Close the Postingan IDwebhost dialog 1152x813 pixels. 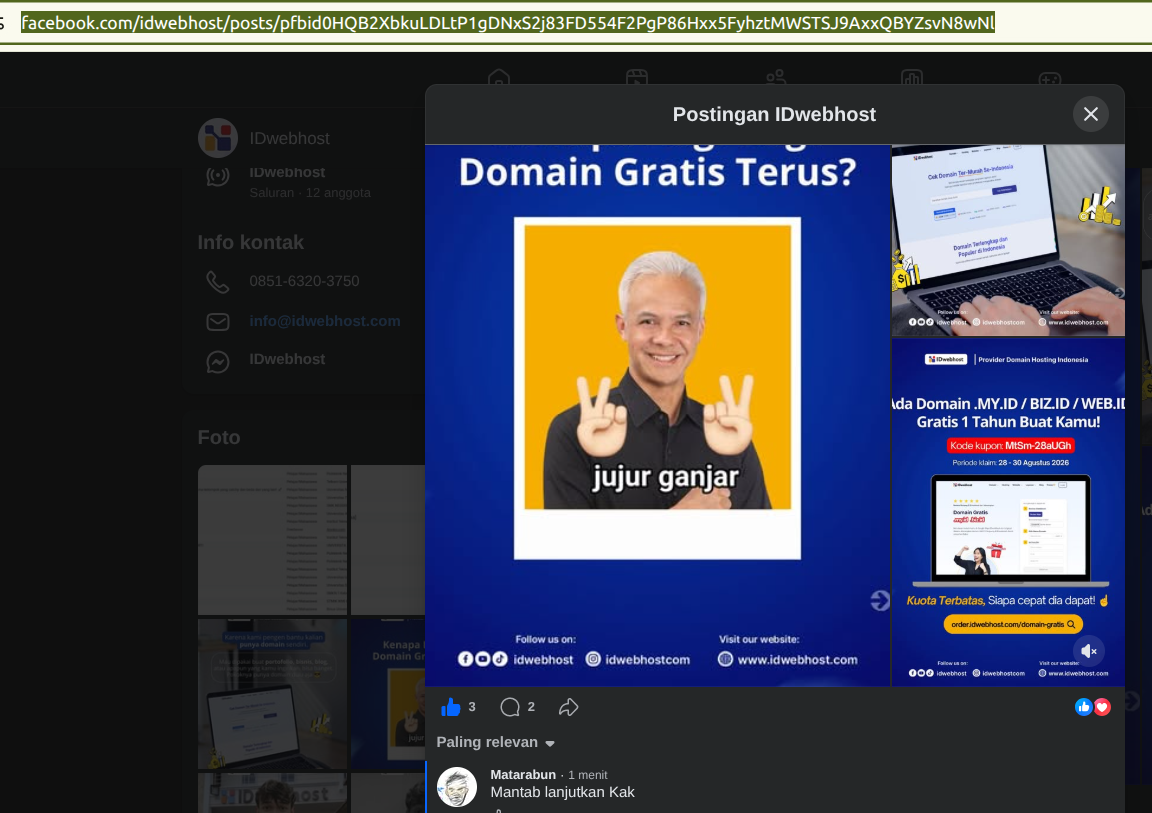pos(1090,115)
